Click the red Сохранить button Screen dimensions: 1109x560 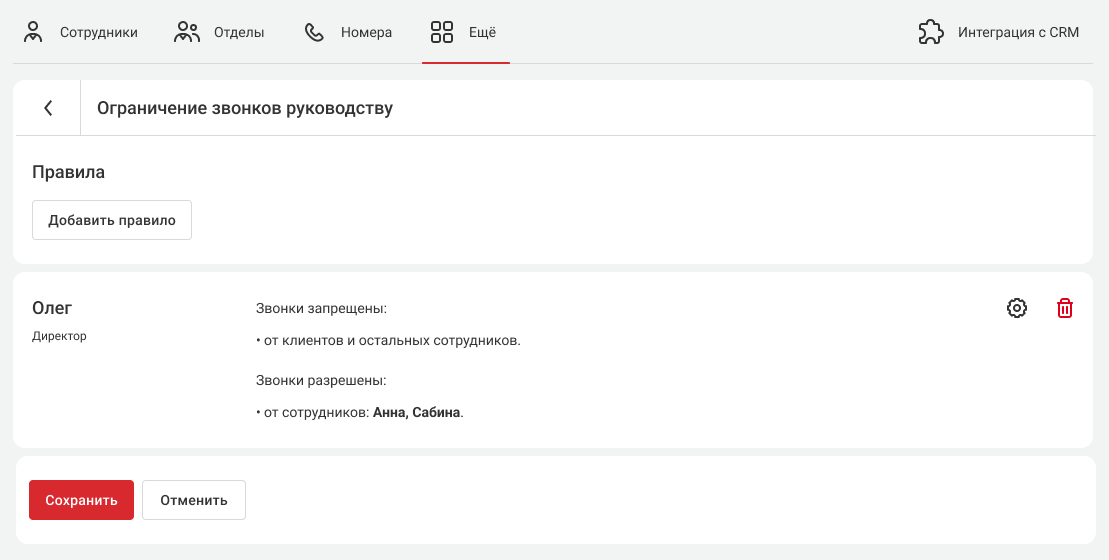tap(81, 500)
